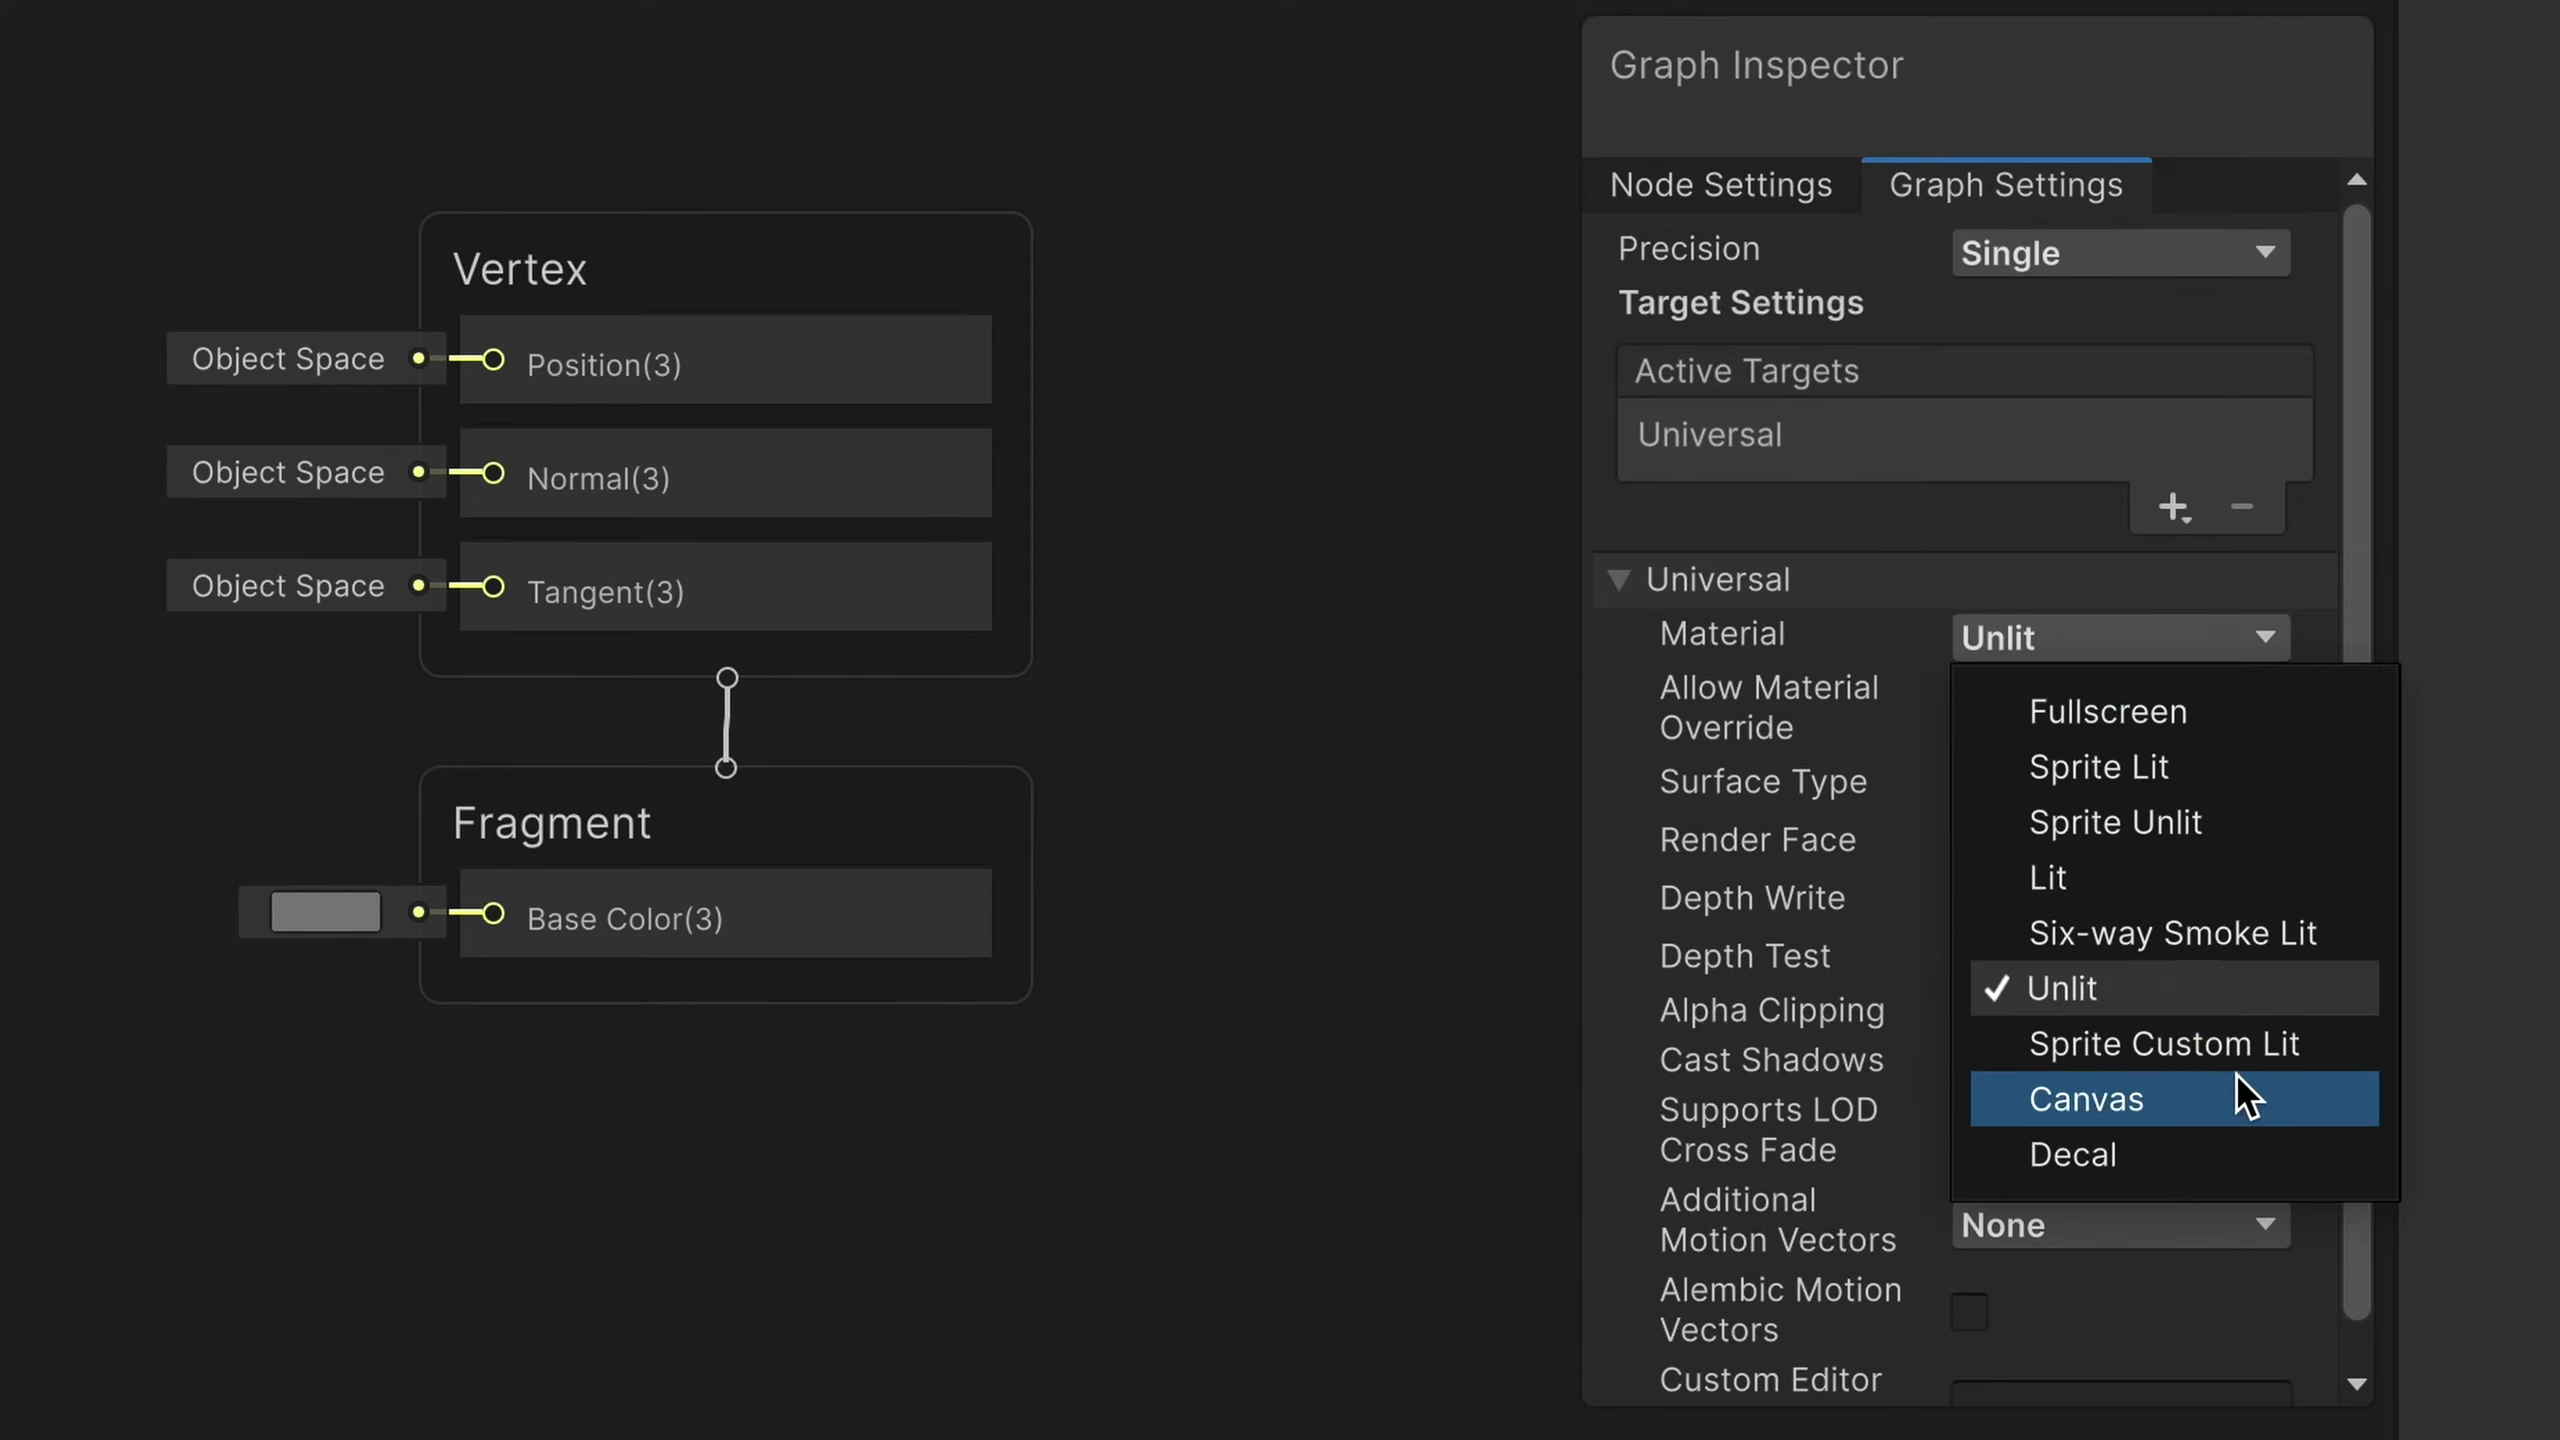Click the minus icon to remove target
The image size is (2560, 1440).
coord(2242,507)
